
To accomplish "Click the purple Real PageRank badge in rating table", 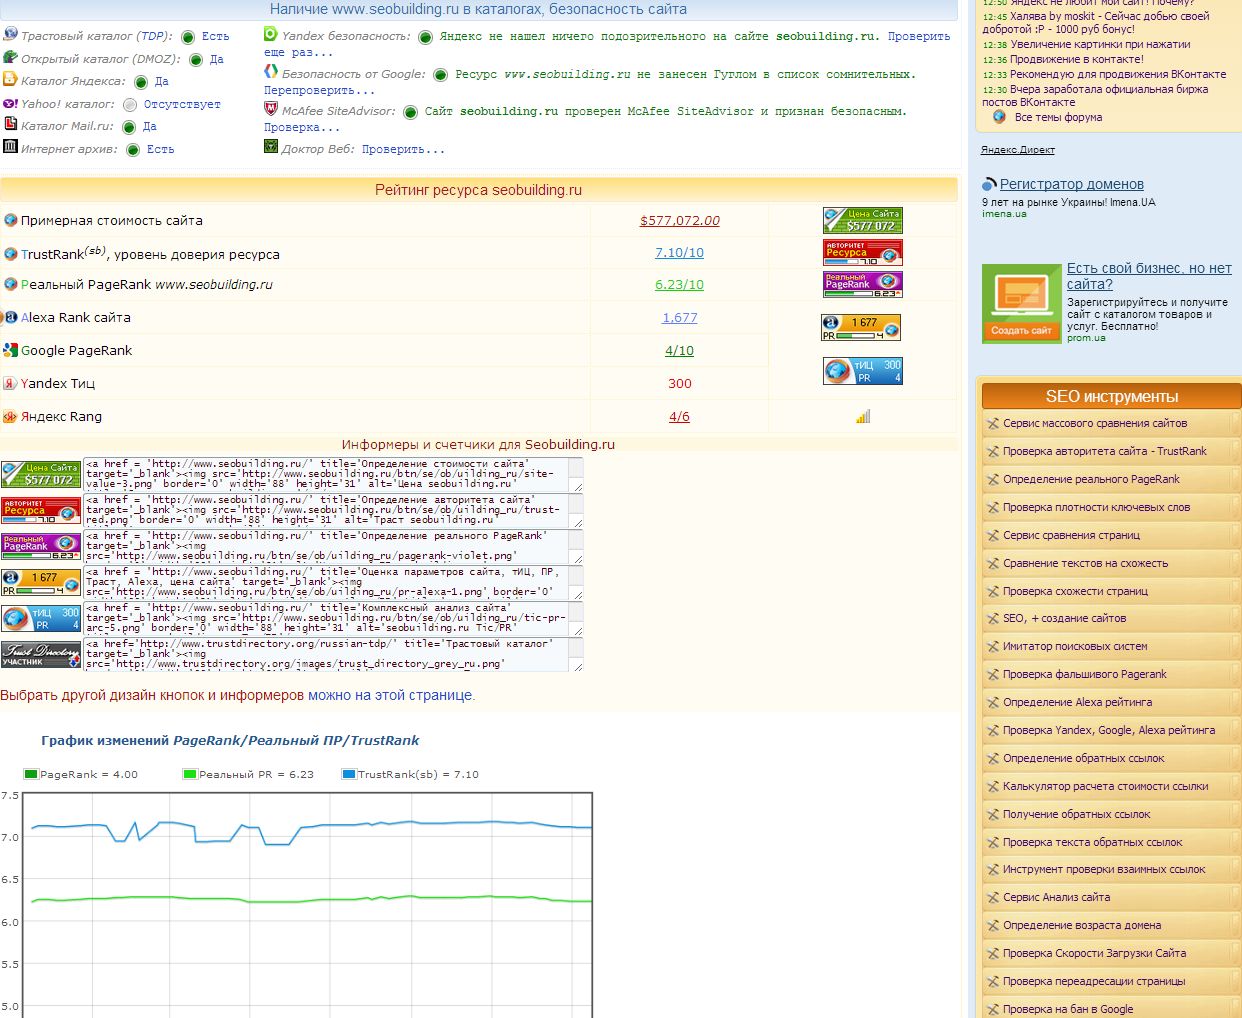I will pyautogui.click(x=862, y=284).
